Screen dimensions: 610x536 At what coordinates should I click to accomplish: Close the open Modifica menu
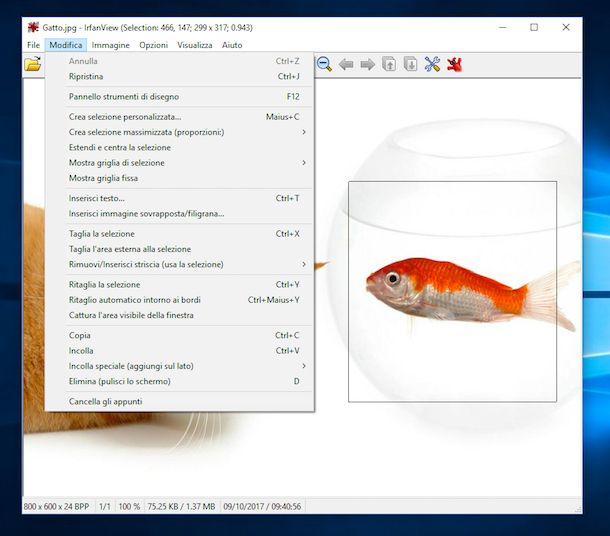[66, 45]
